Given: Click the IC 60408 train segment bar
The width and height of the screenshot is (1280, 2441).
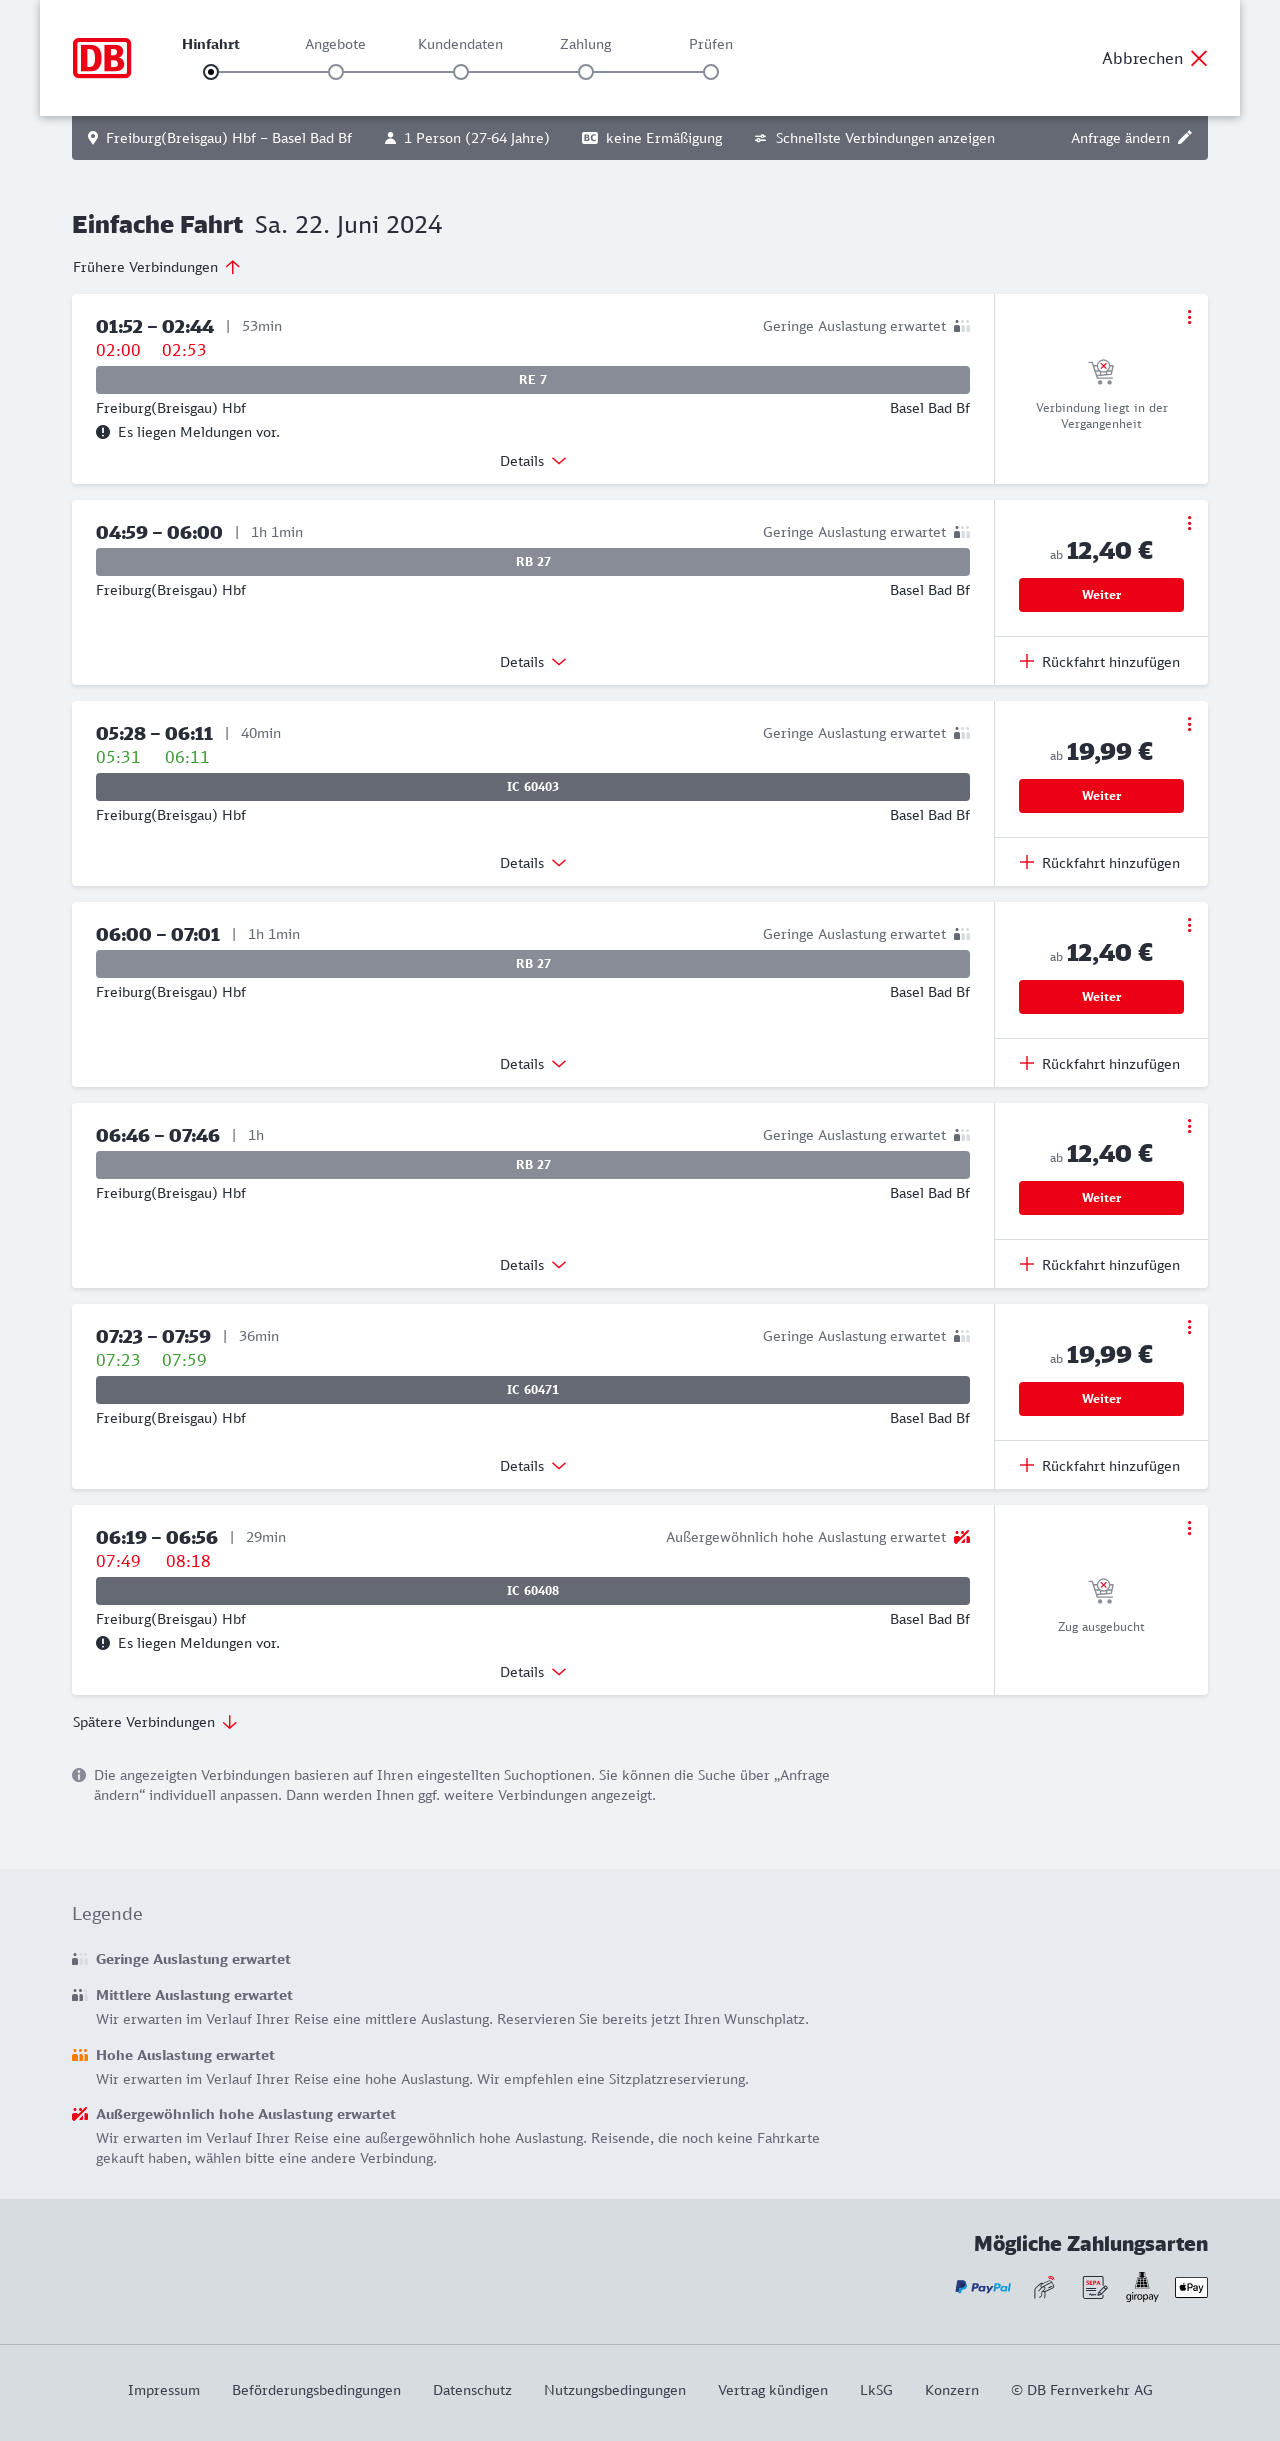Looking at the screenshot, I should 533,1591.
